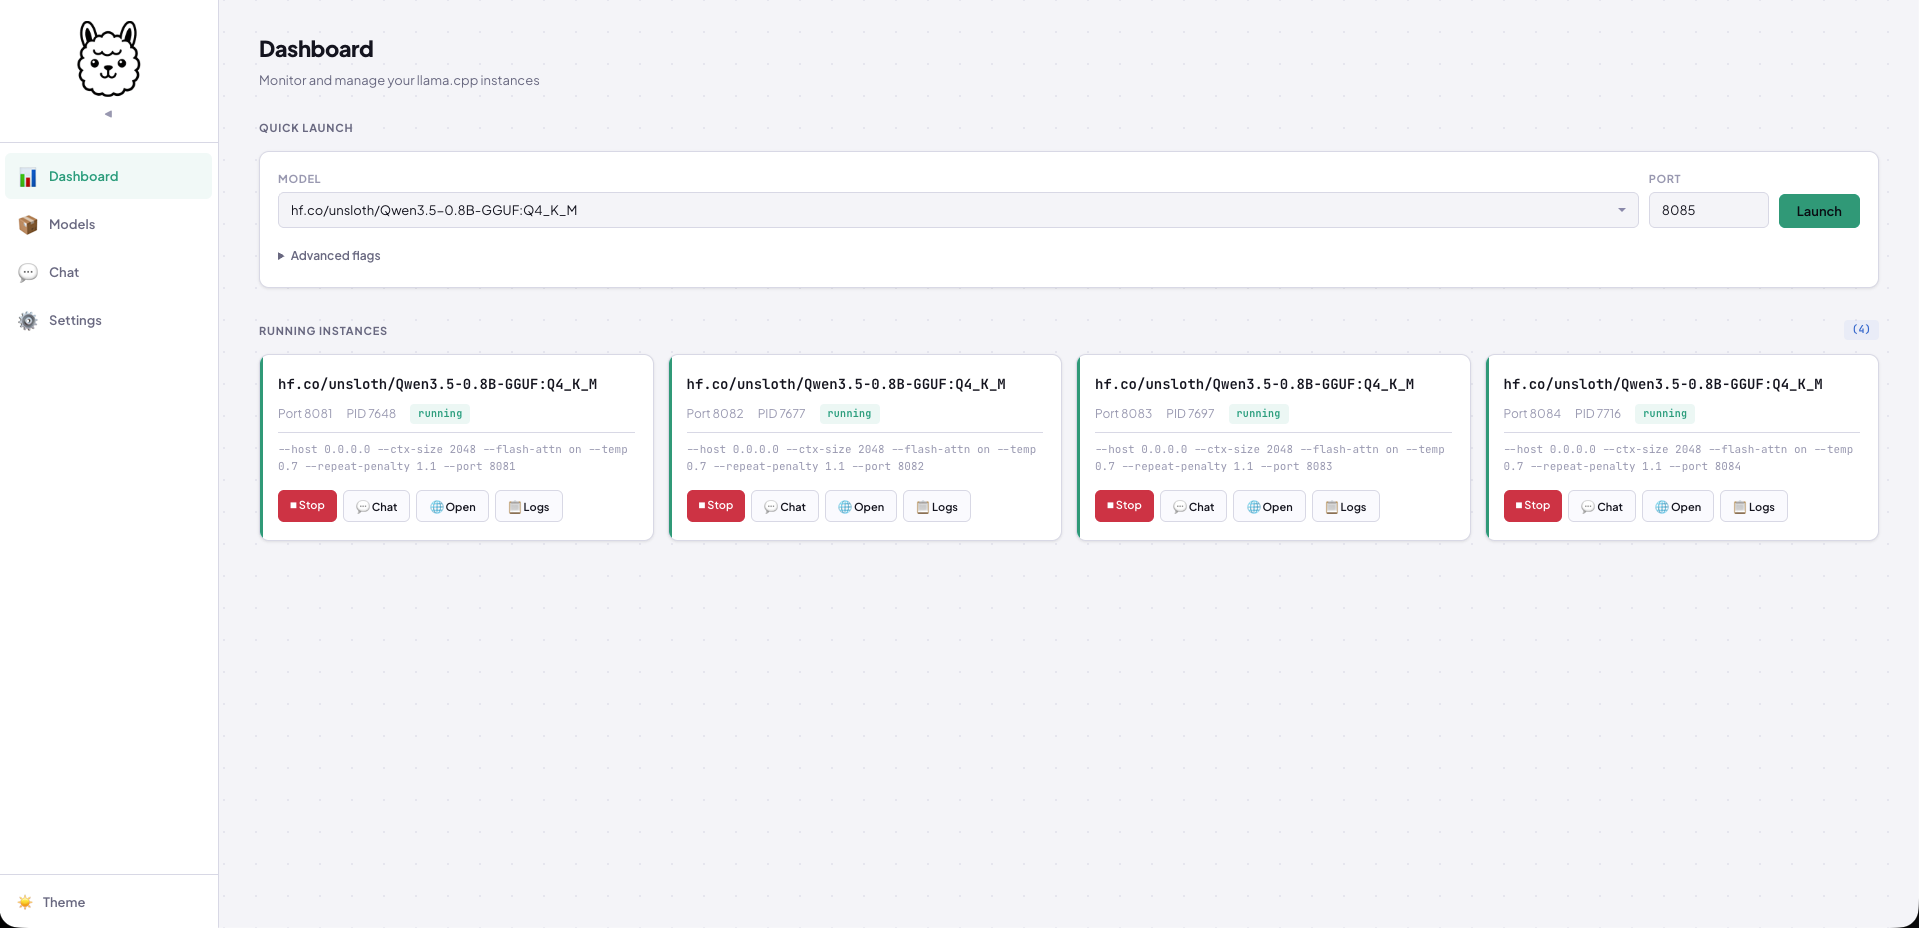Click the running status badge for PID 7697
This screenshot has height=928, width=1919.
pos(1258,414)
